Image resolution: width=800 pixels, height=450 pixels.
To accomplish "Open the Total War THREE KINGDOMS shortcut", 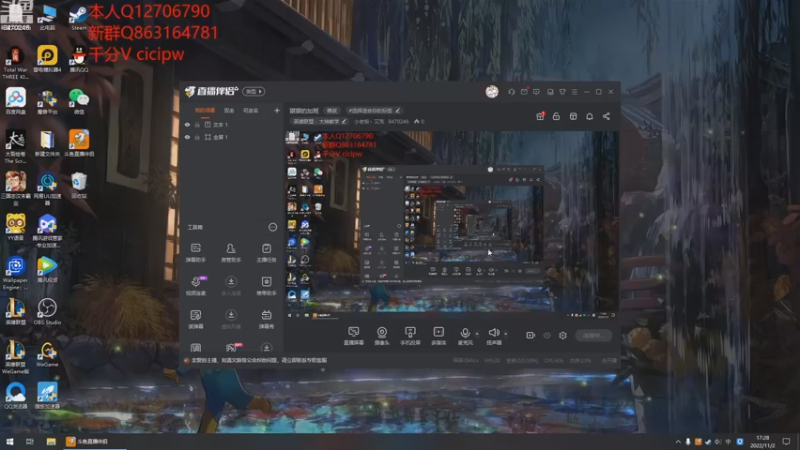I will click(15, 63).
